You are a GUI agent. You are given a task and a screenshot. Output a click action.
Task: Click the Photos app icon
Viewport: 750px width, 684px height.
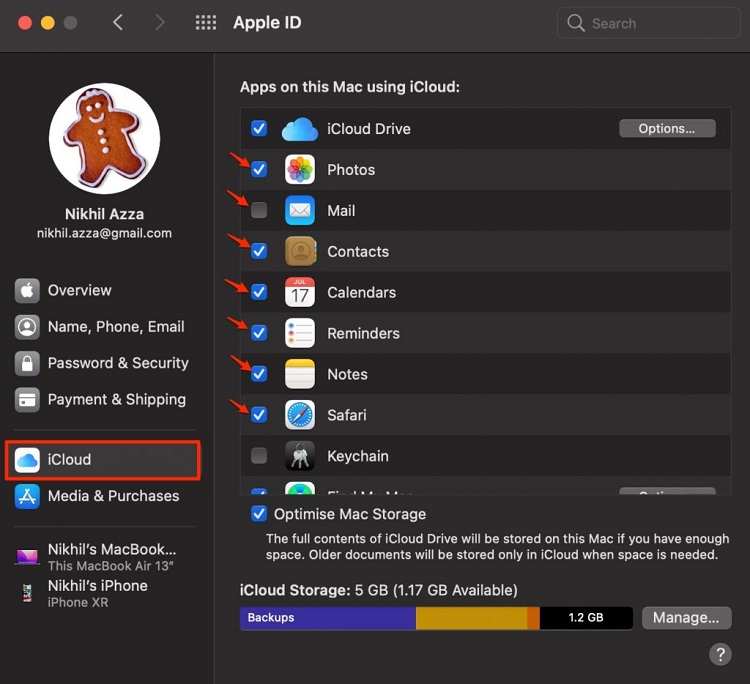pos(300,170)
